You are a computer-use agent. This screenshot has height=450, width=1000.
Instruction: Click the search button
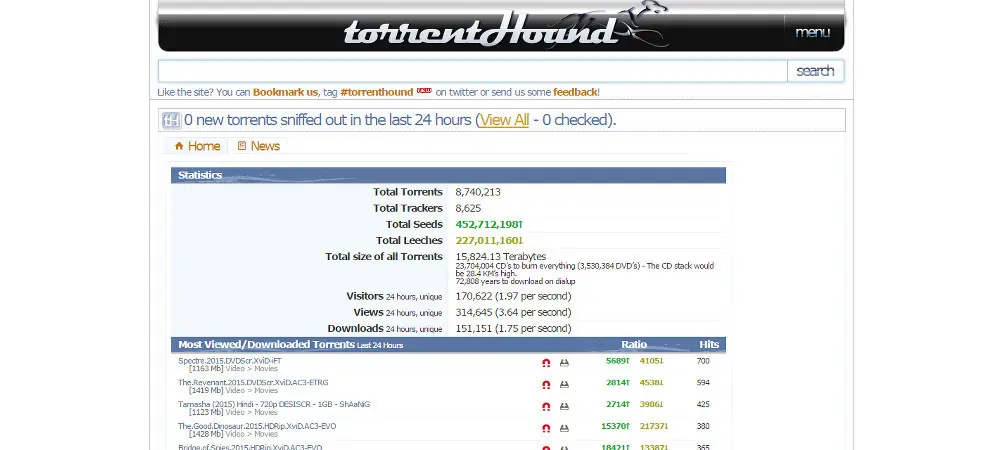(x=815, y=71)
